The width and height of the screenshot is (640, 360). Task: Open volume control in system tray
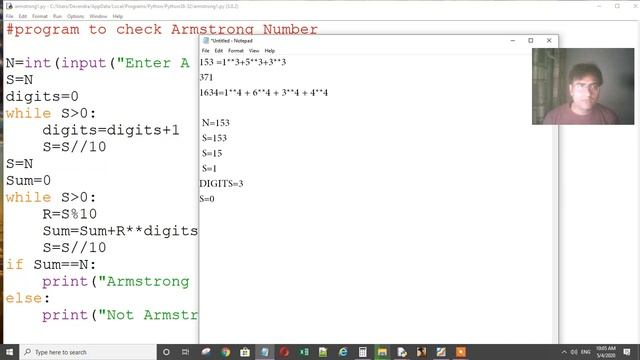574,352
